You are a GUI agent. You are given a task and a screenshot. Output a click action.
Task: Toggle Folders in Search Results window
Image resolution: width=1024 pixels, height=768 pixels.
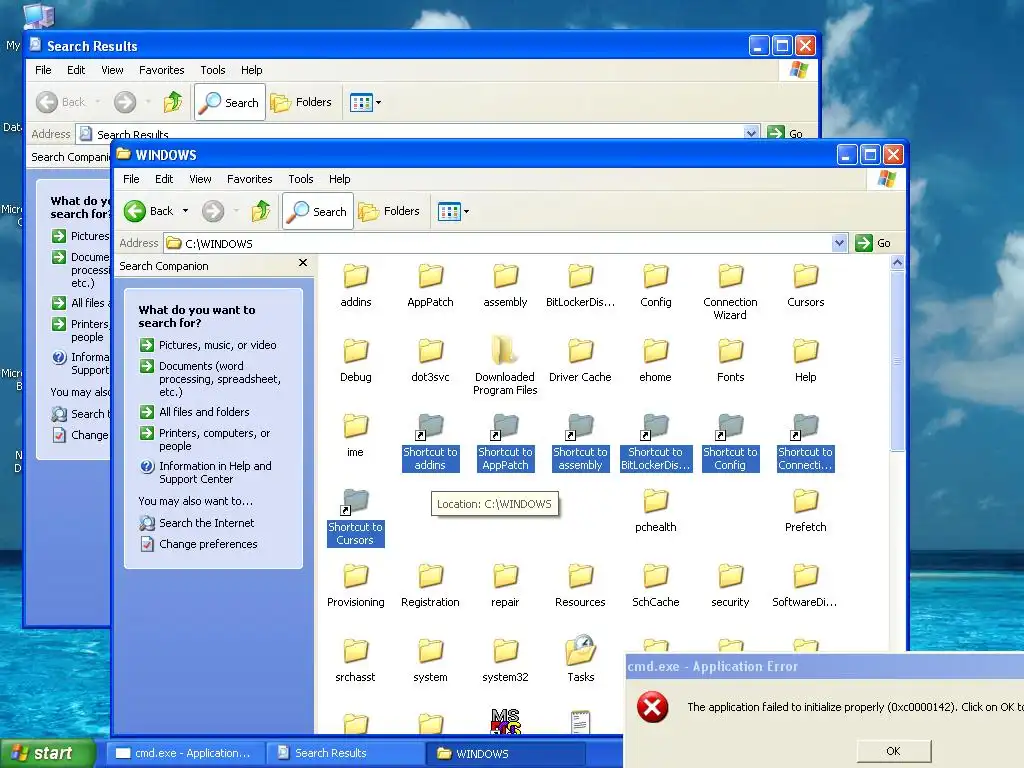tap(301, 102)
